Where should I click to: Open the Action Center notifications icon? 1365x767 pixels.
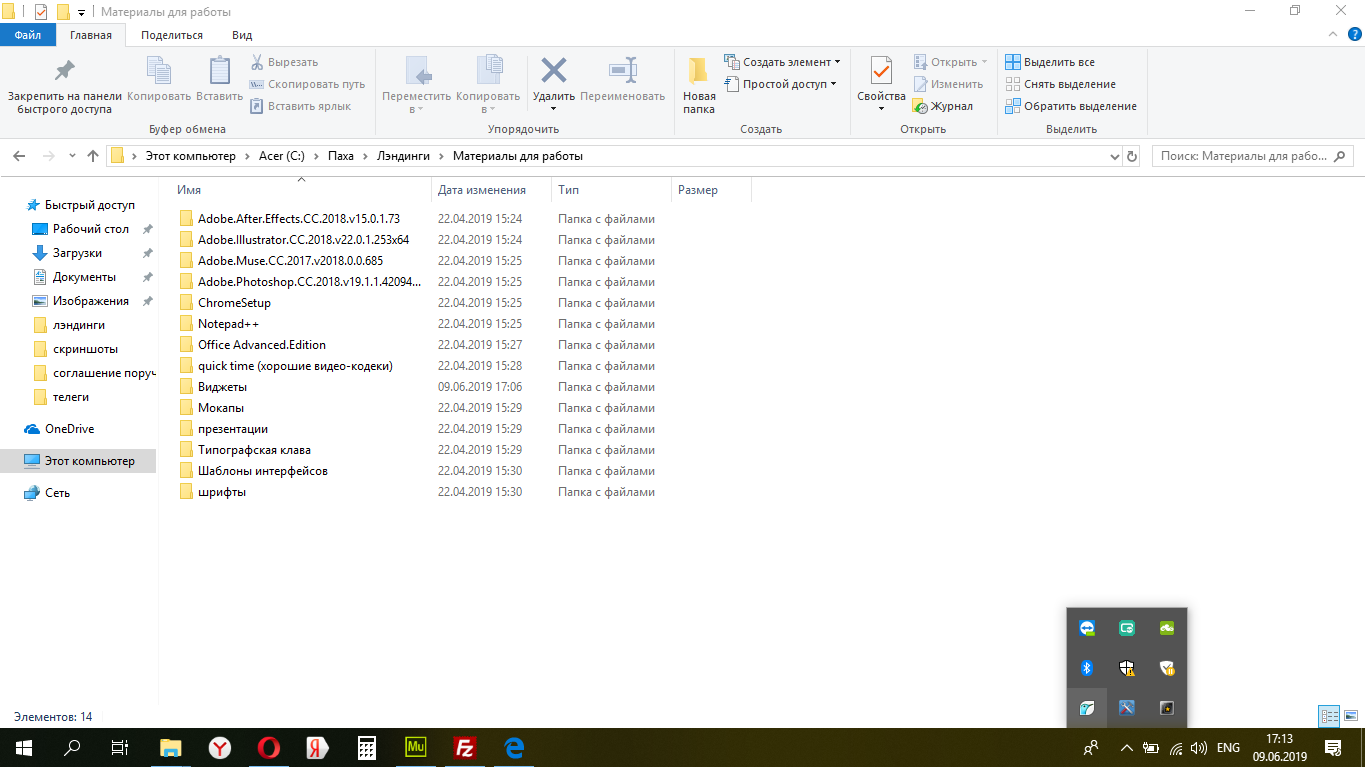[x=1333, y=747]
